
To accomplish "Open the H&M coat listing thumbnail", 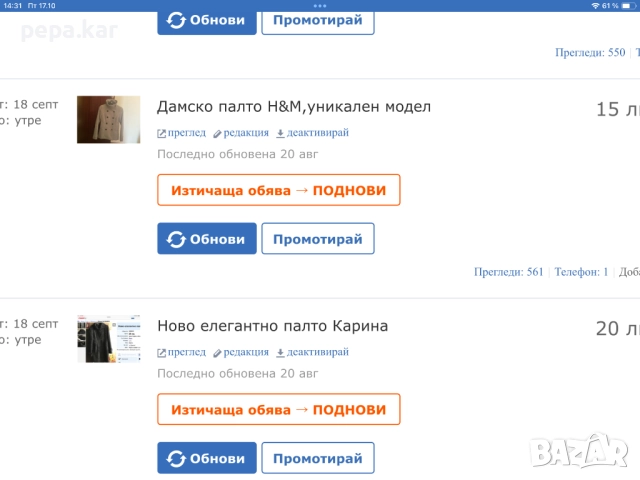I will pos(109,120).
